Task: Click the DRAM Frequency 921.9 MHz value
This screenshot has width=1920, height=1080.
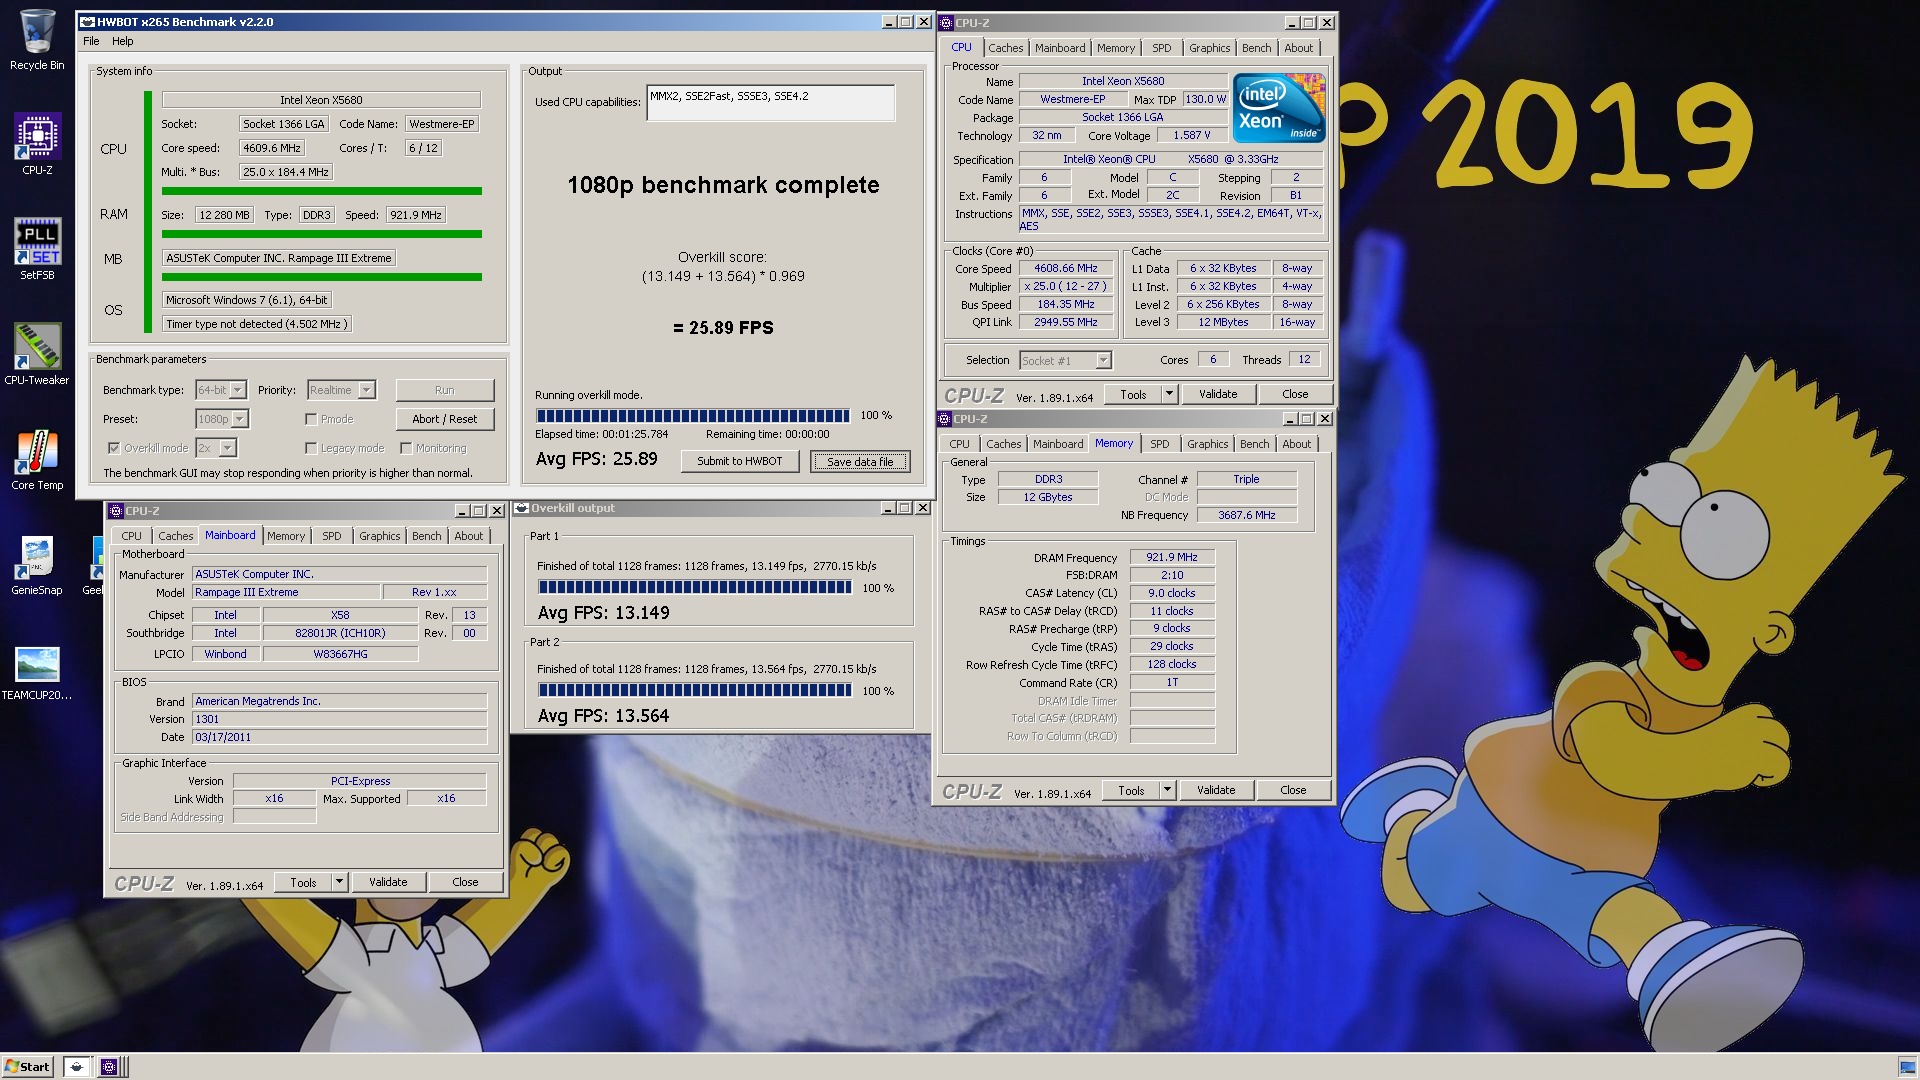Action: 1172,557
